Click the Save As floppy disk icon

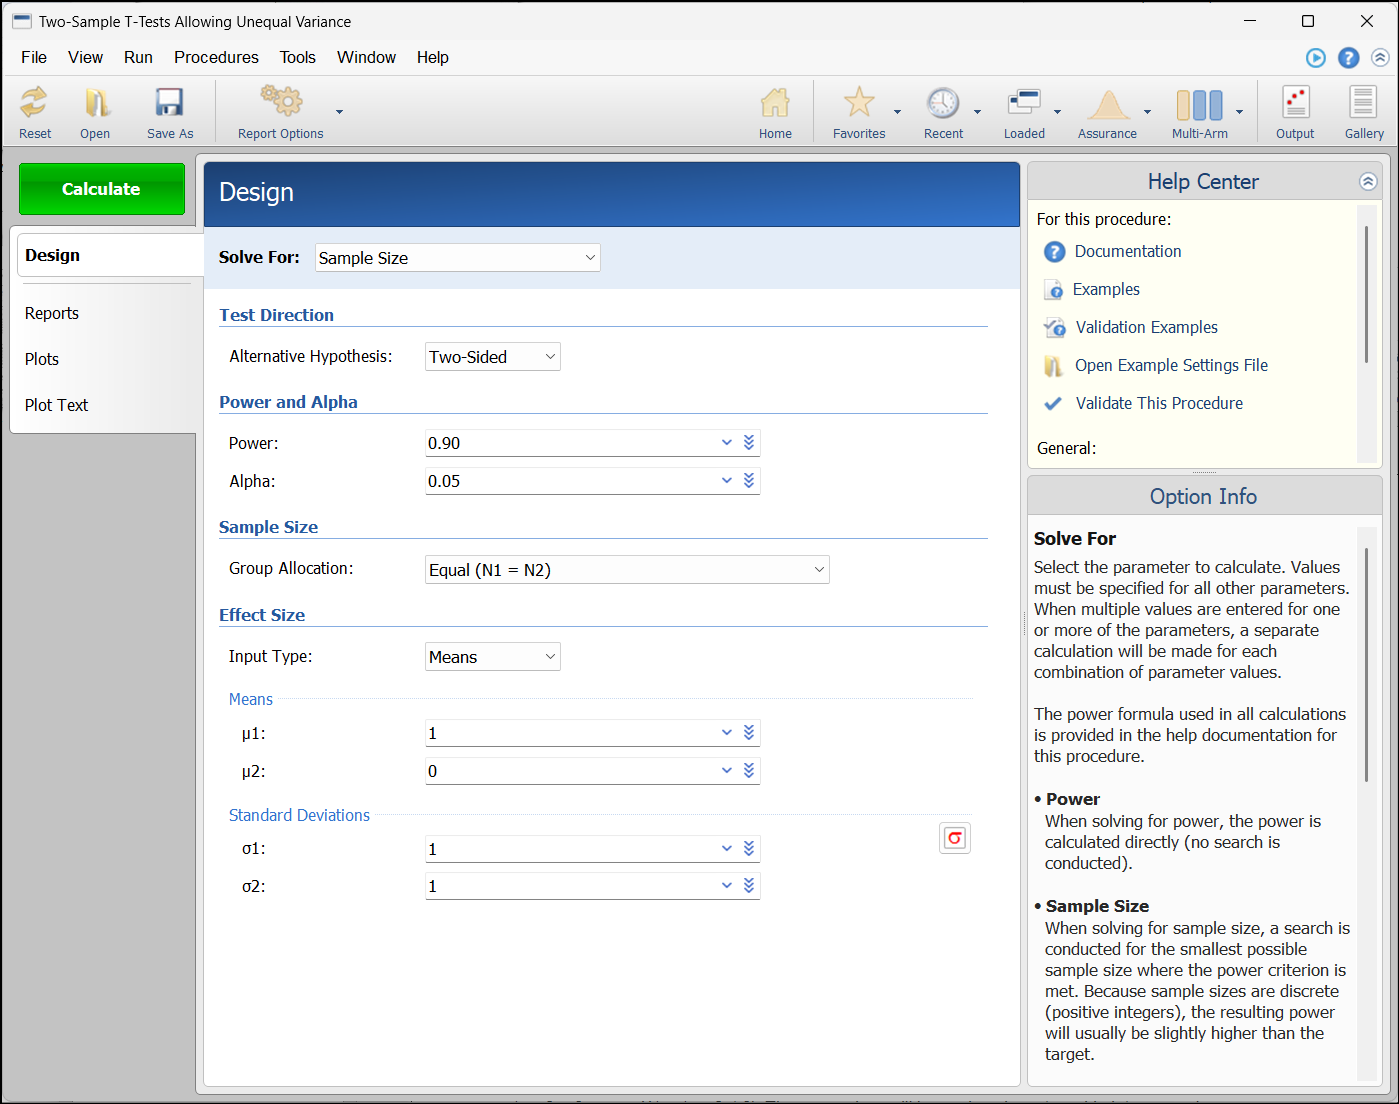tap(169, 112)
